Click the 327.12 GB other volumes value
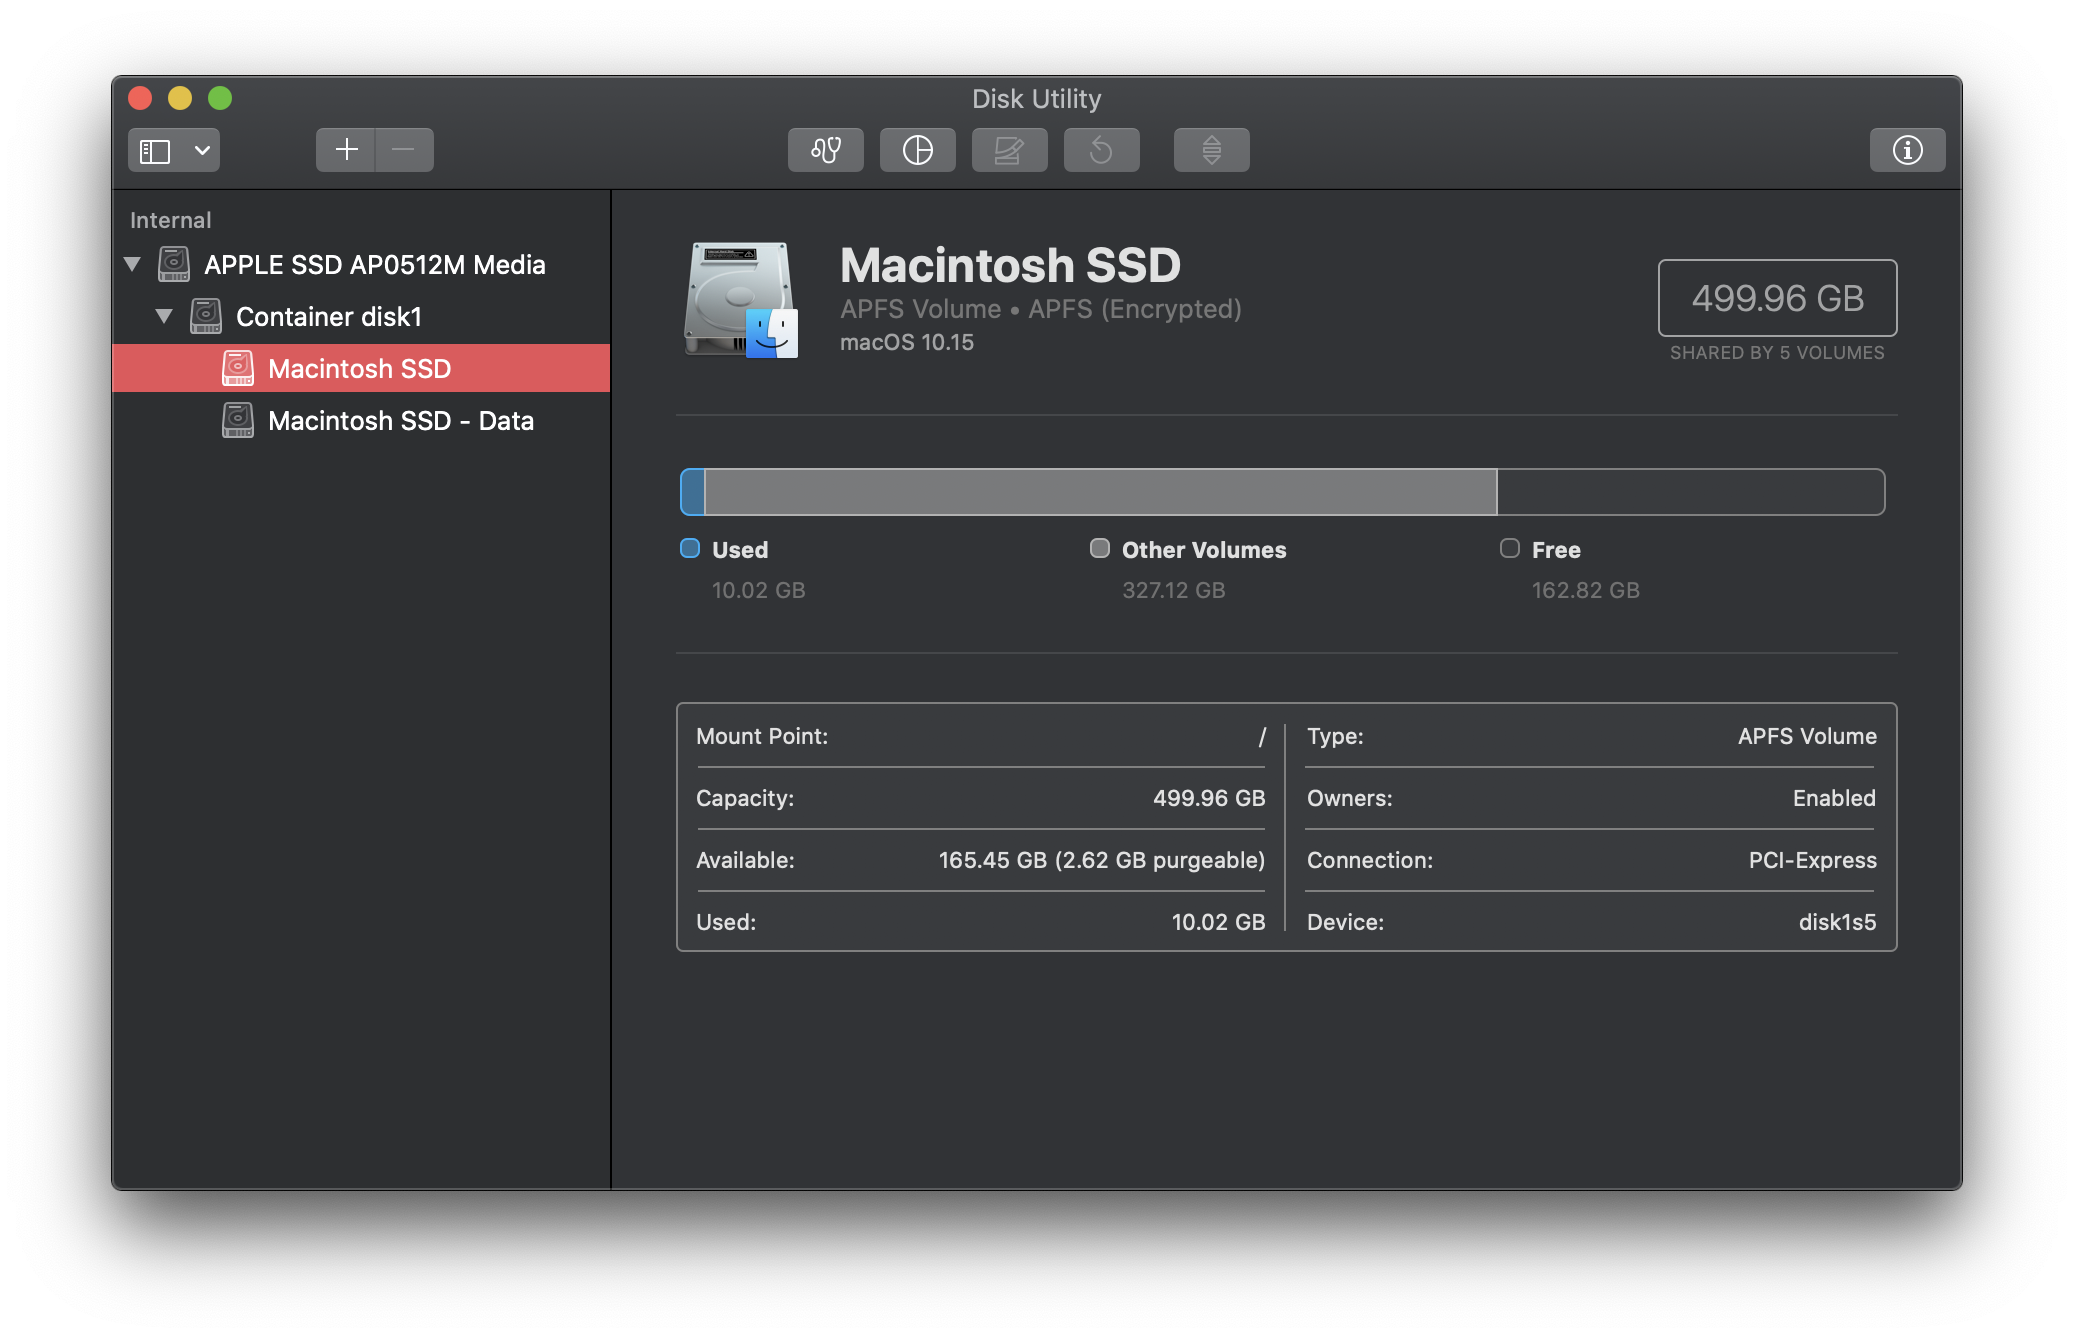Image resolution: width=2074 pixels, height=1338 pixels. [x=1173, y=590]
